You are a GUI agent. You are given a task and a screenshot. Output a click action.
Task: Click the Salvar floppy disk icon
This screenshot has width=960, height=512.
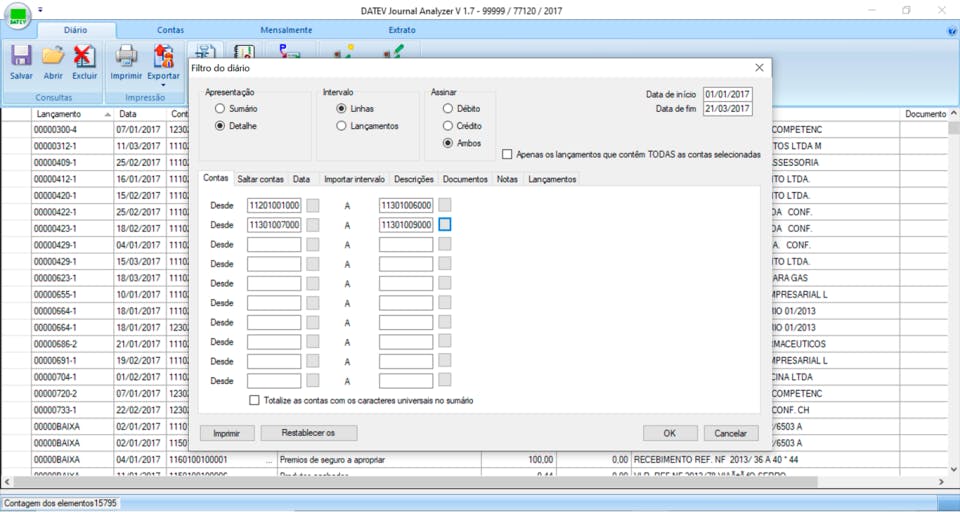point(21,57)
